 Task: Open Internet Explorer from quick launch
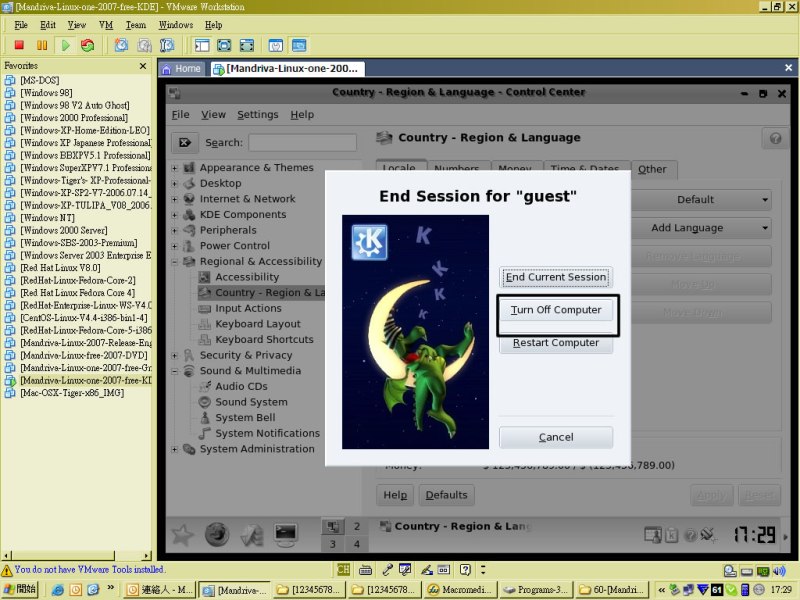tap(58, 590)
